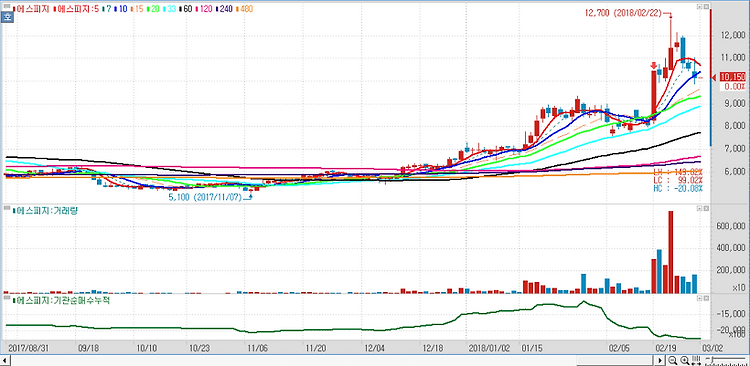Click institutional net-buy panel maximize icon

click(x=699, y=298)
